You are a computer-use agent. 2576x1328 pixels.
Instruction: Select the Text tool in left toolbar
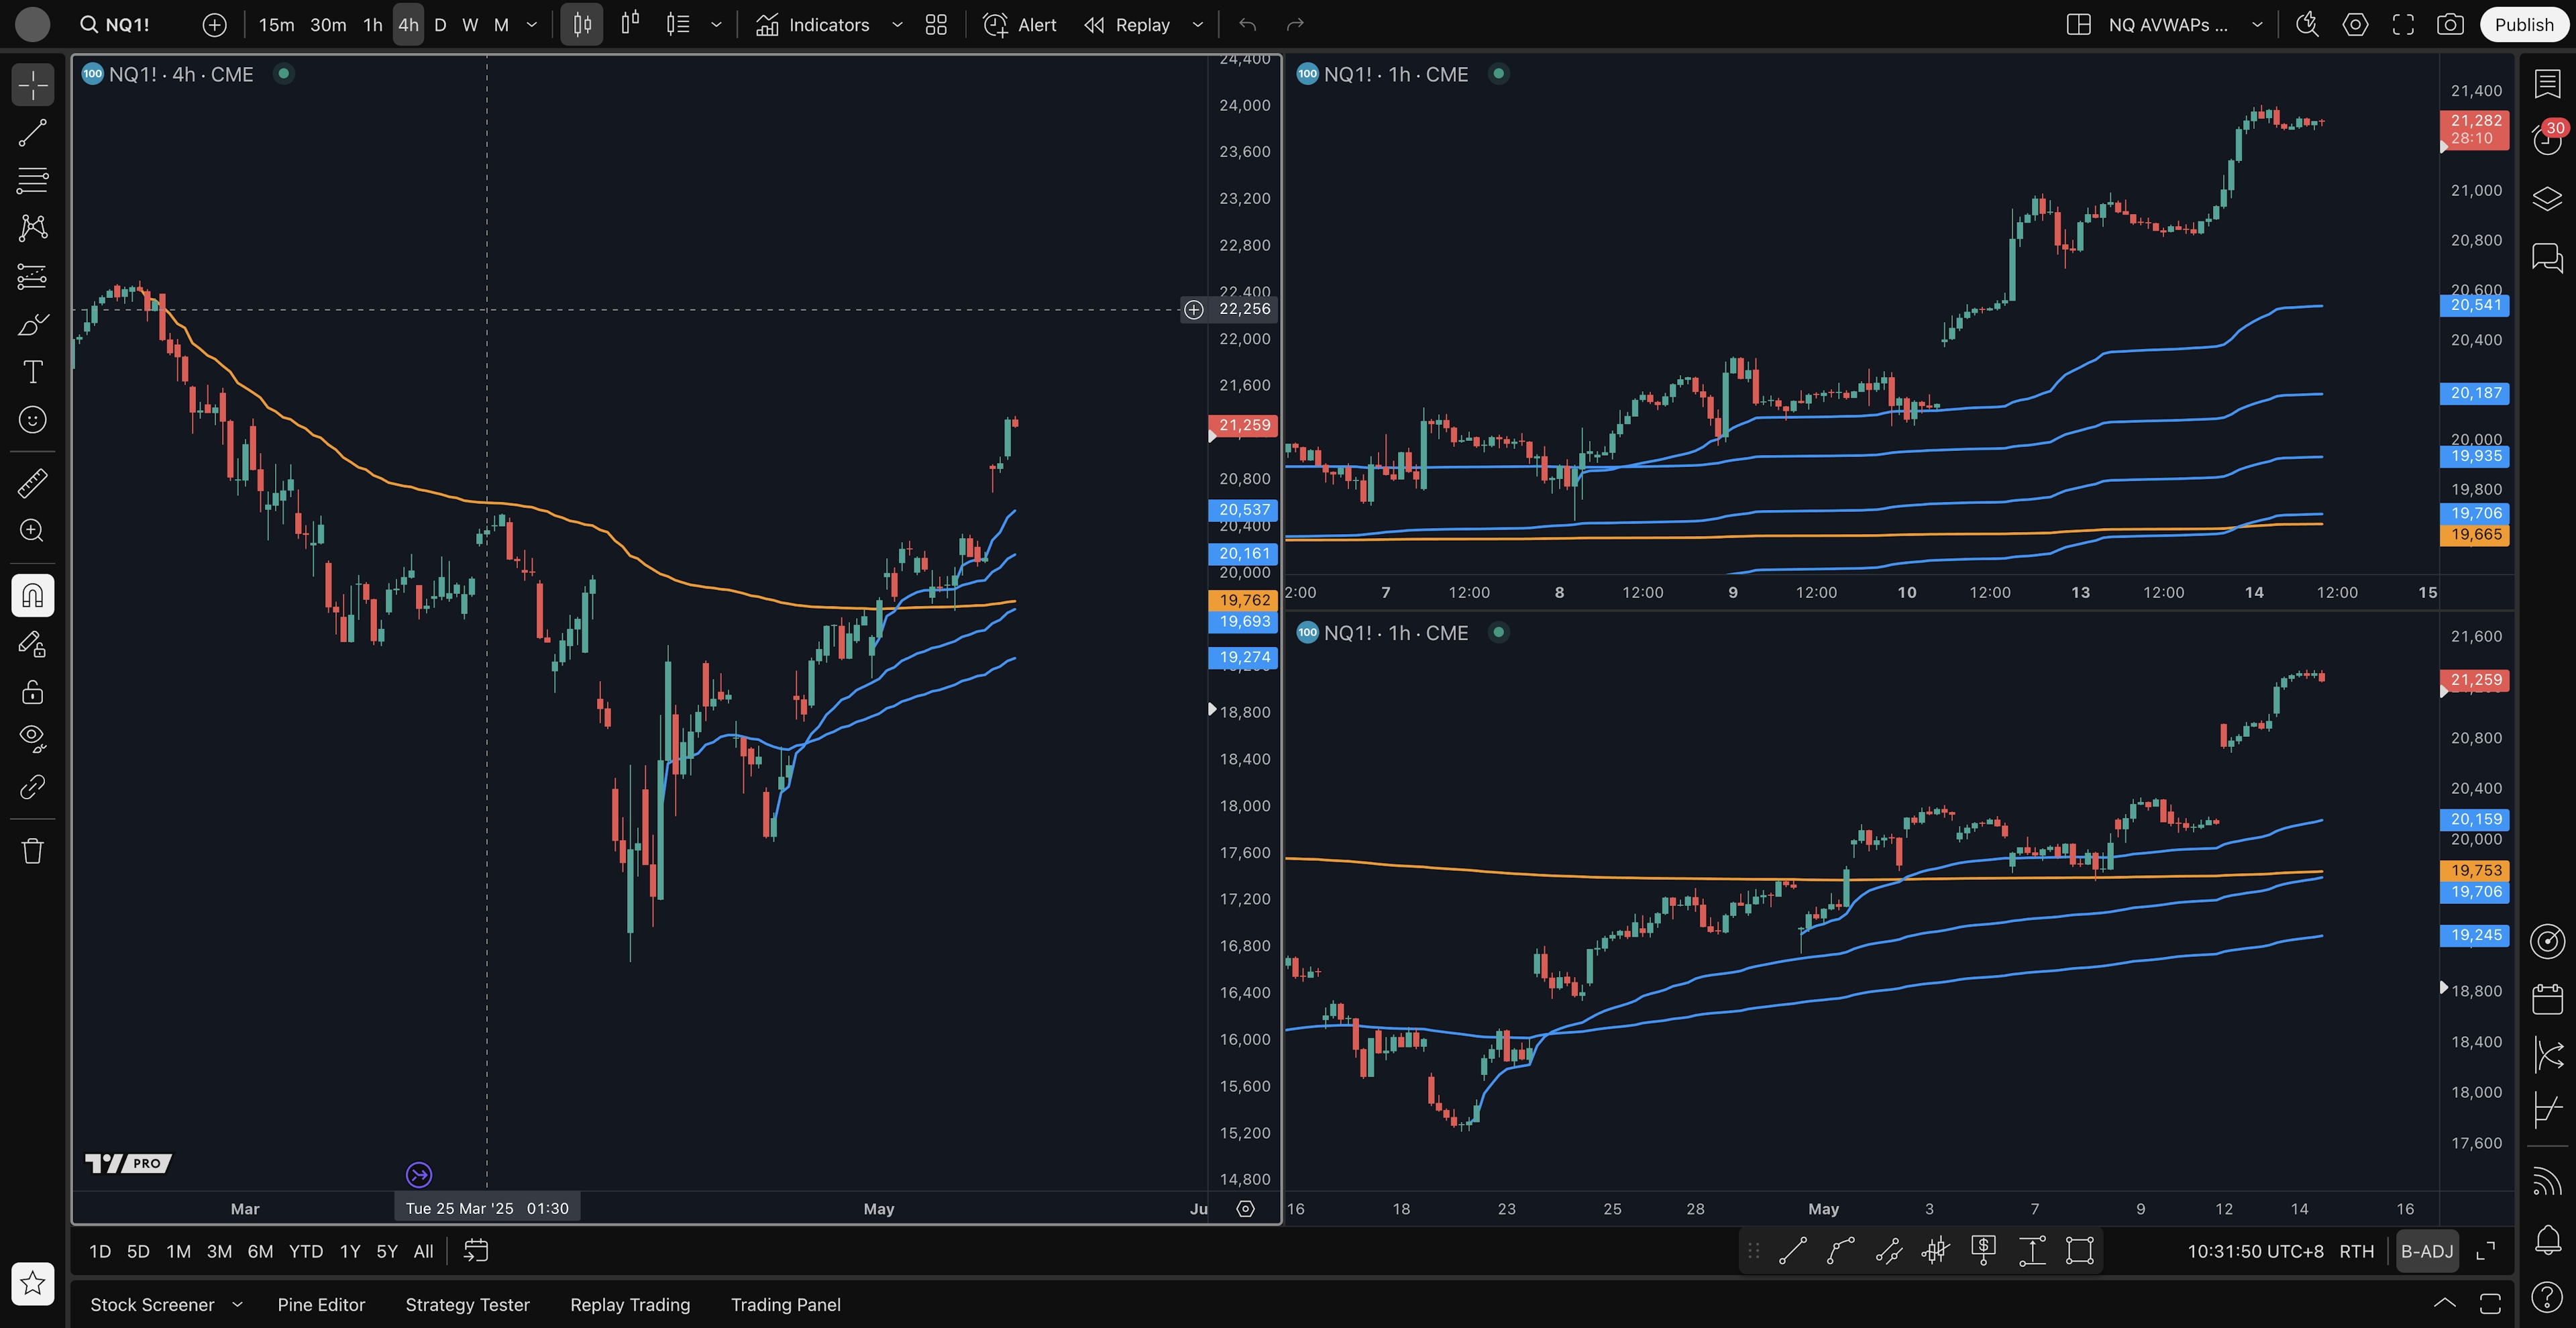point(32,372)
